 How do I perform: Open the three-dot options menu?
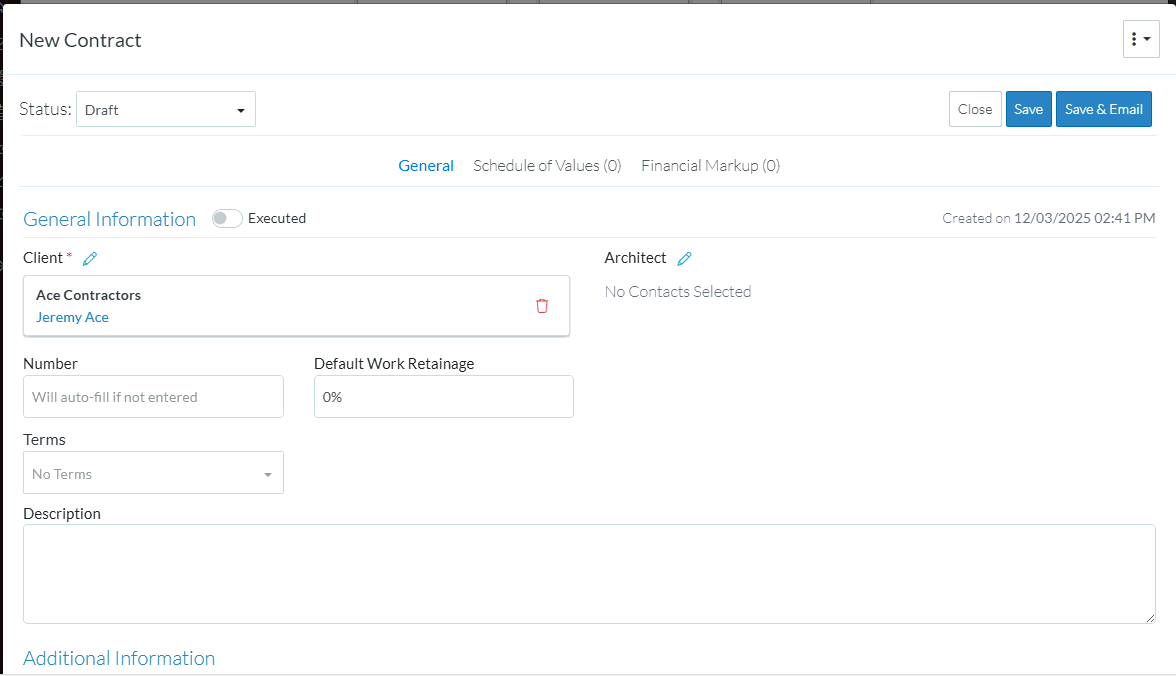tap(1140, 39)
